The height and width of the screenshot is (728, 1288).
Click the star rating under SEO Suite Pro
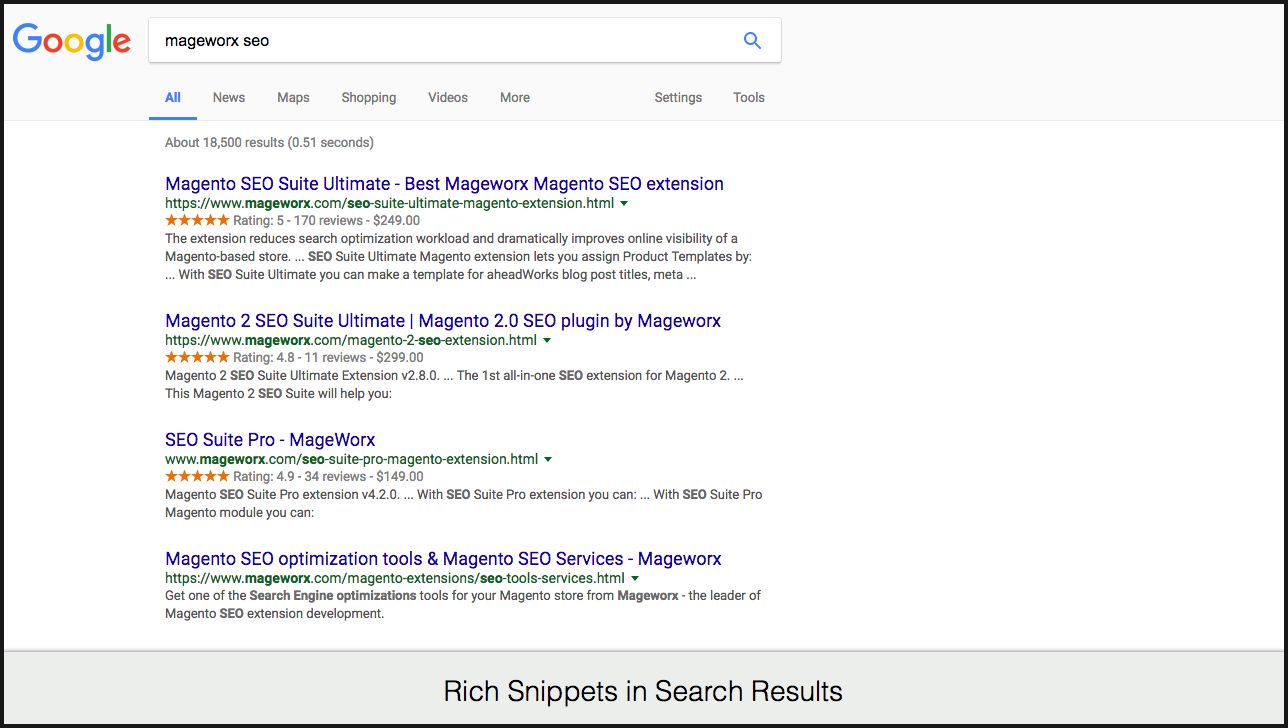197,477
